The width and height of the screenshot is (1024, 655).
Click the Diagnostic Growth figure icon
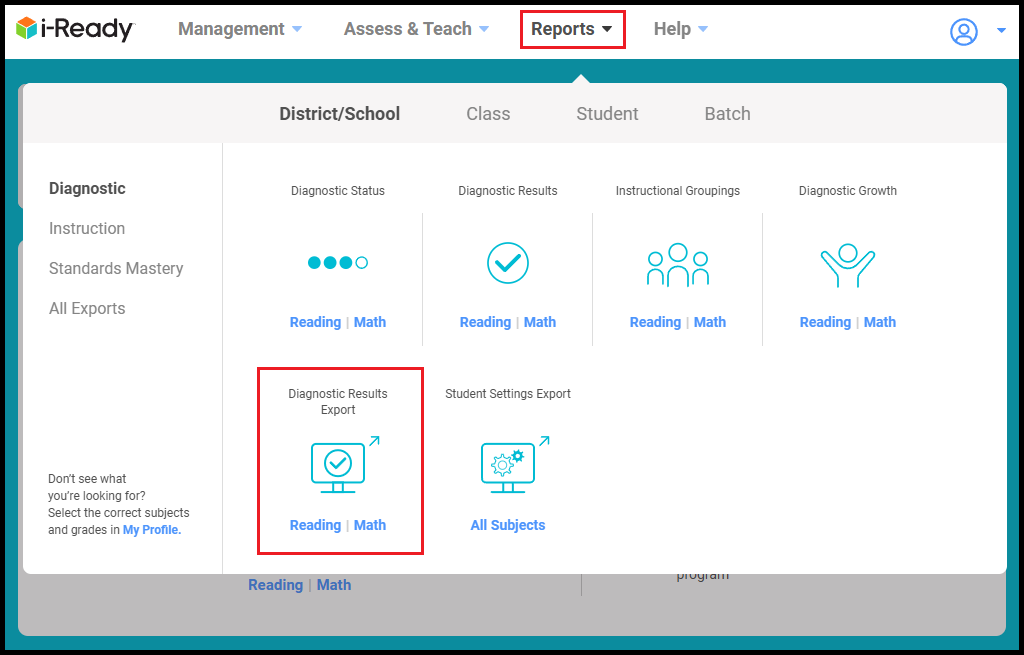[x=848, y=265]
